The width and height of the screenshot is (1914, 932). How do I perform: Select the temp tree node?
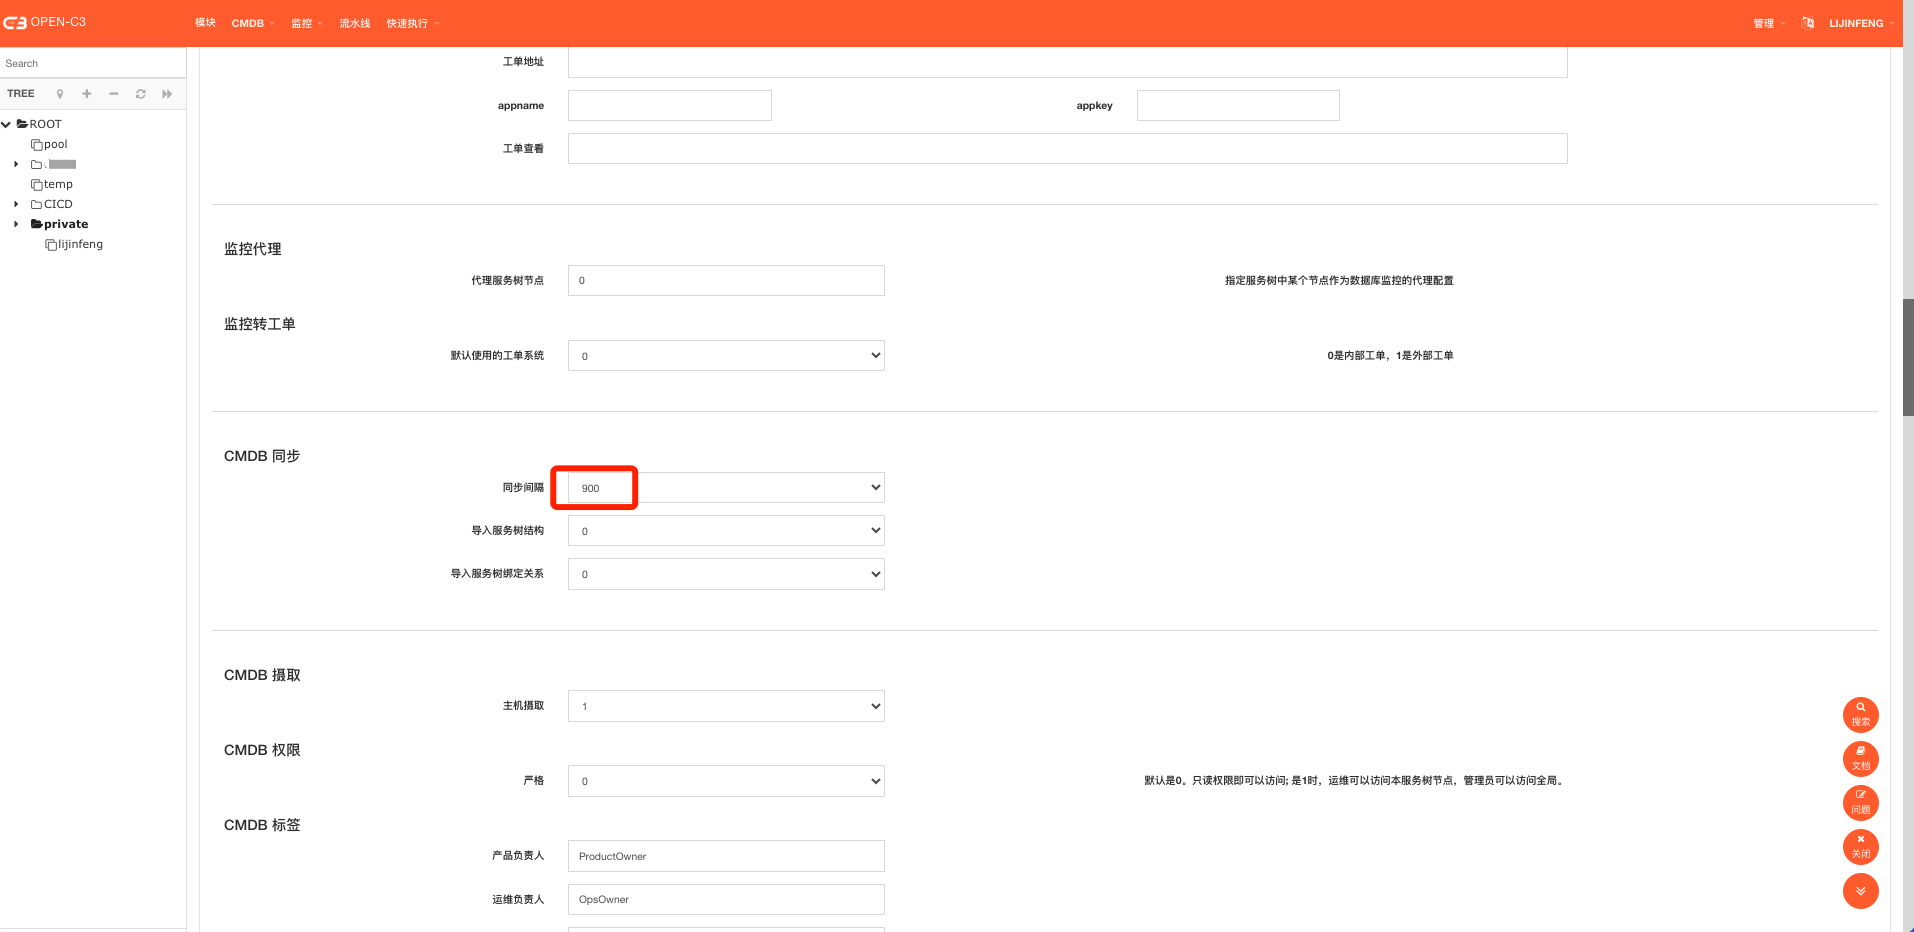58,184
